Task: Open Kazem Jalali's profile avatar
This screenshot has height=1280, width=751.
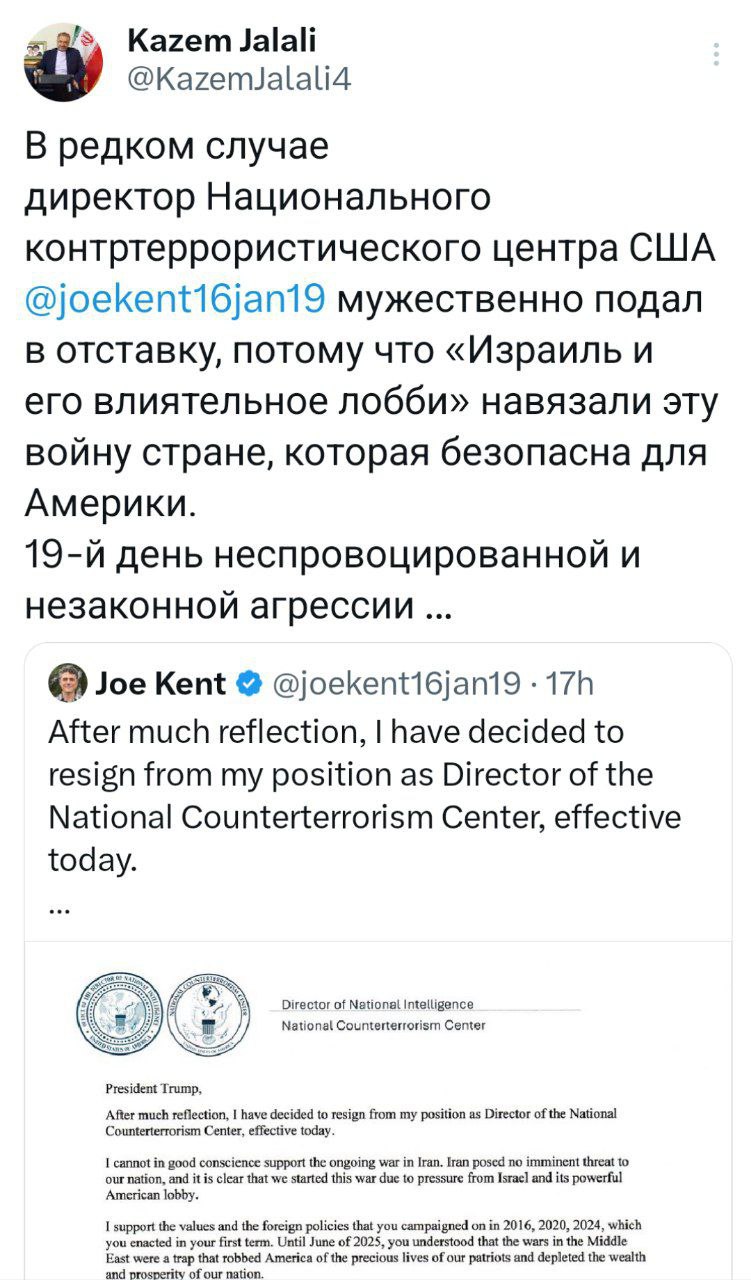Action: [64, 62]
